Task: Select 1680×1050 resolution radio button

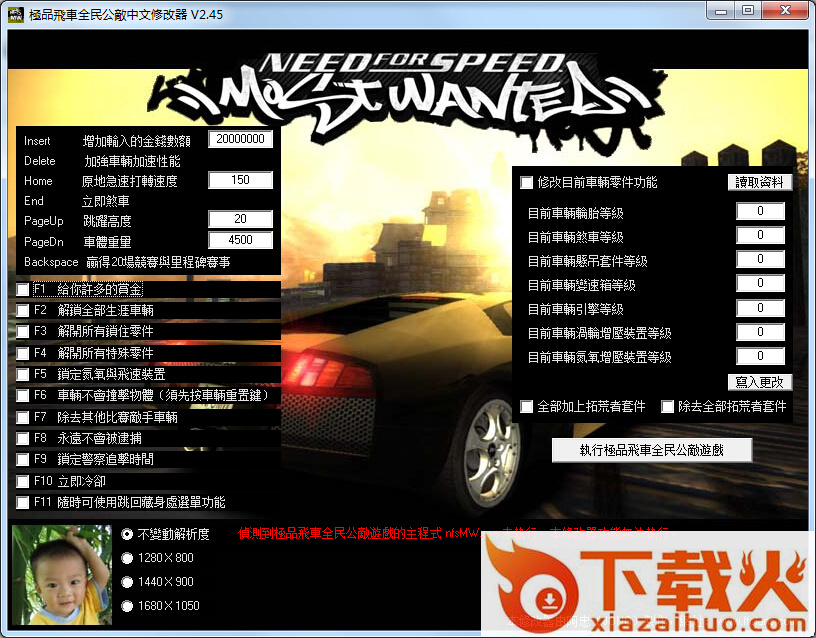Action: coord(127,606)
